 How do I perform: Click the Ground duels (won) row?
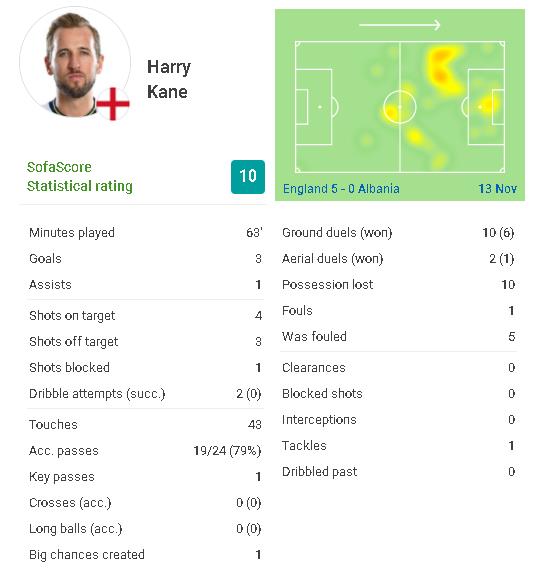(x=398, y=233)
